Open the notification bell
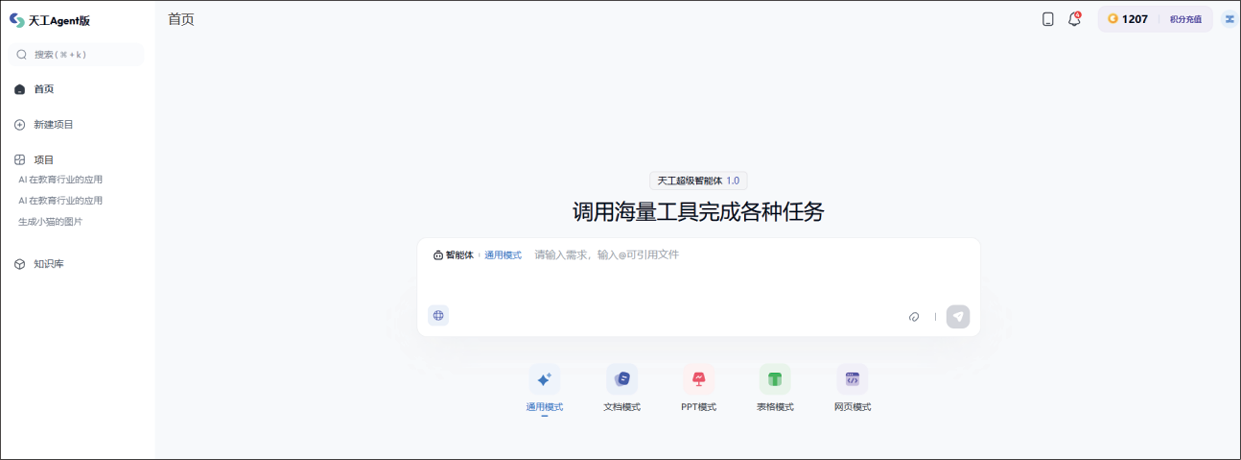Image resolution: width=1241 pixels, height=460 pixels. click(1075, 19)
